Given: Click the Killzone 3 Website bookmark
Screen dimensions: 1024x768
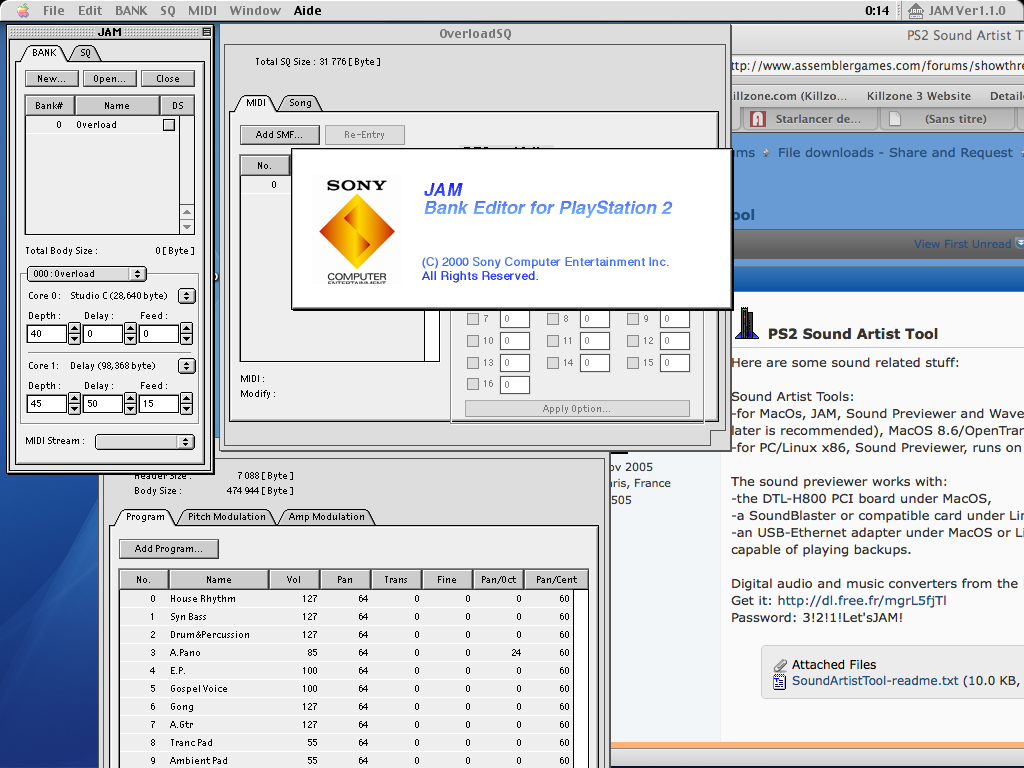Looking at the screenshot, I should (x=918, y=96).
